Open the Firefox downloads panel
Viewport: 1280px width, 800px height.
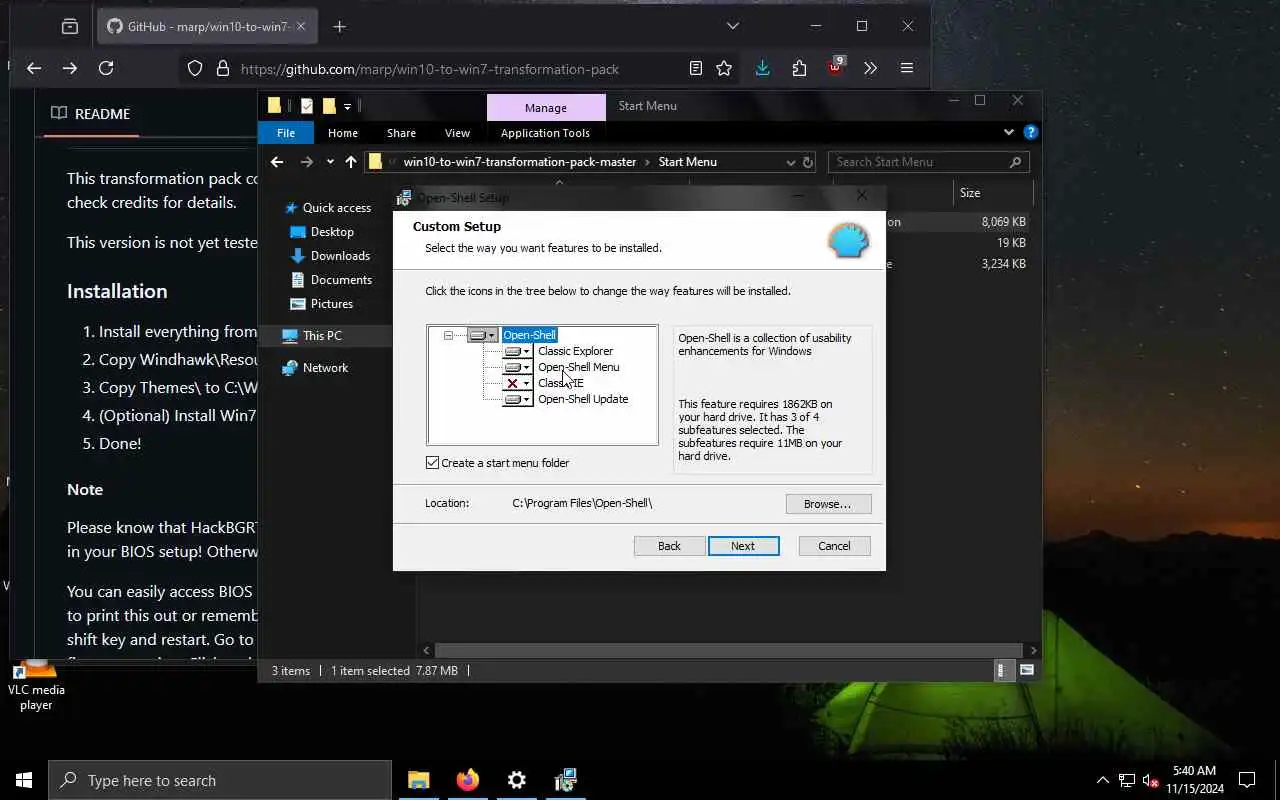point(763,68)
